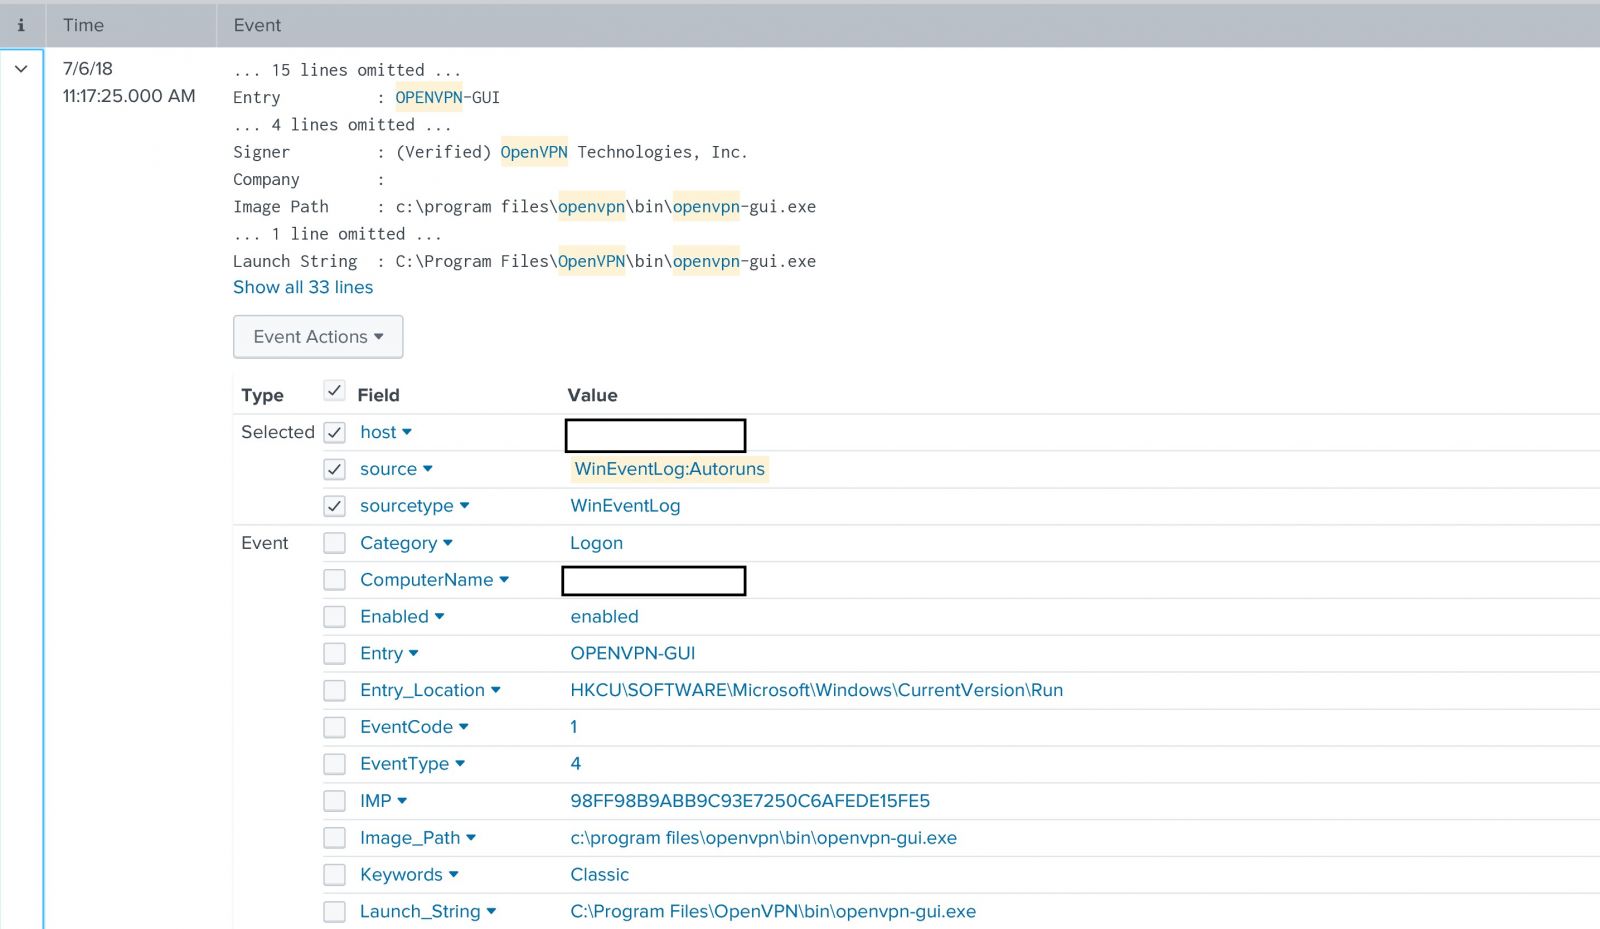The width and height of the screenshot is (1600, 929).
Task: Check the Launch_String field checkbox
Action: point(334,912)
